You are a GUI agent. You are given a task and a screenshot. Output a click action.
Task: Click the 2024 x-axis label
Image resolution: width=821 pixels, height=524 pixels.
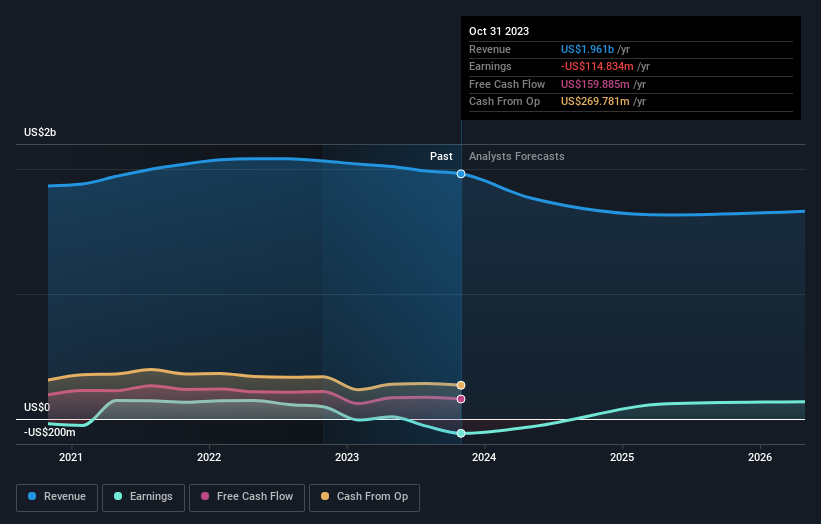[484, 457]
